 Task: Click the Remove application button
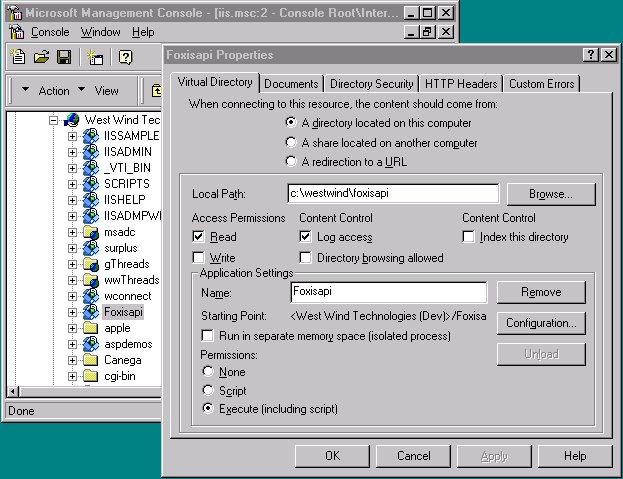541,292
